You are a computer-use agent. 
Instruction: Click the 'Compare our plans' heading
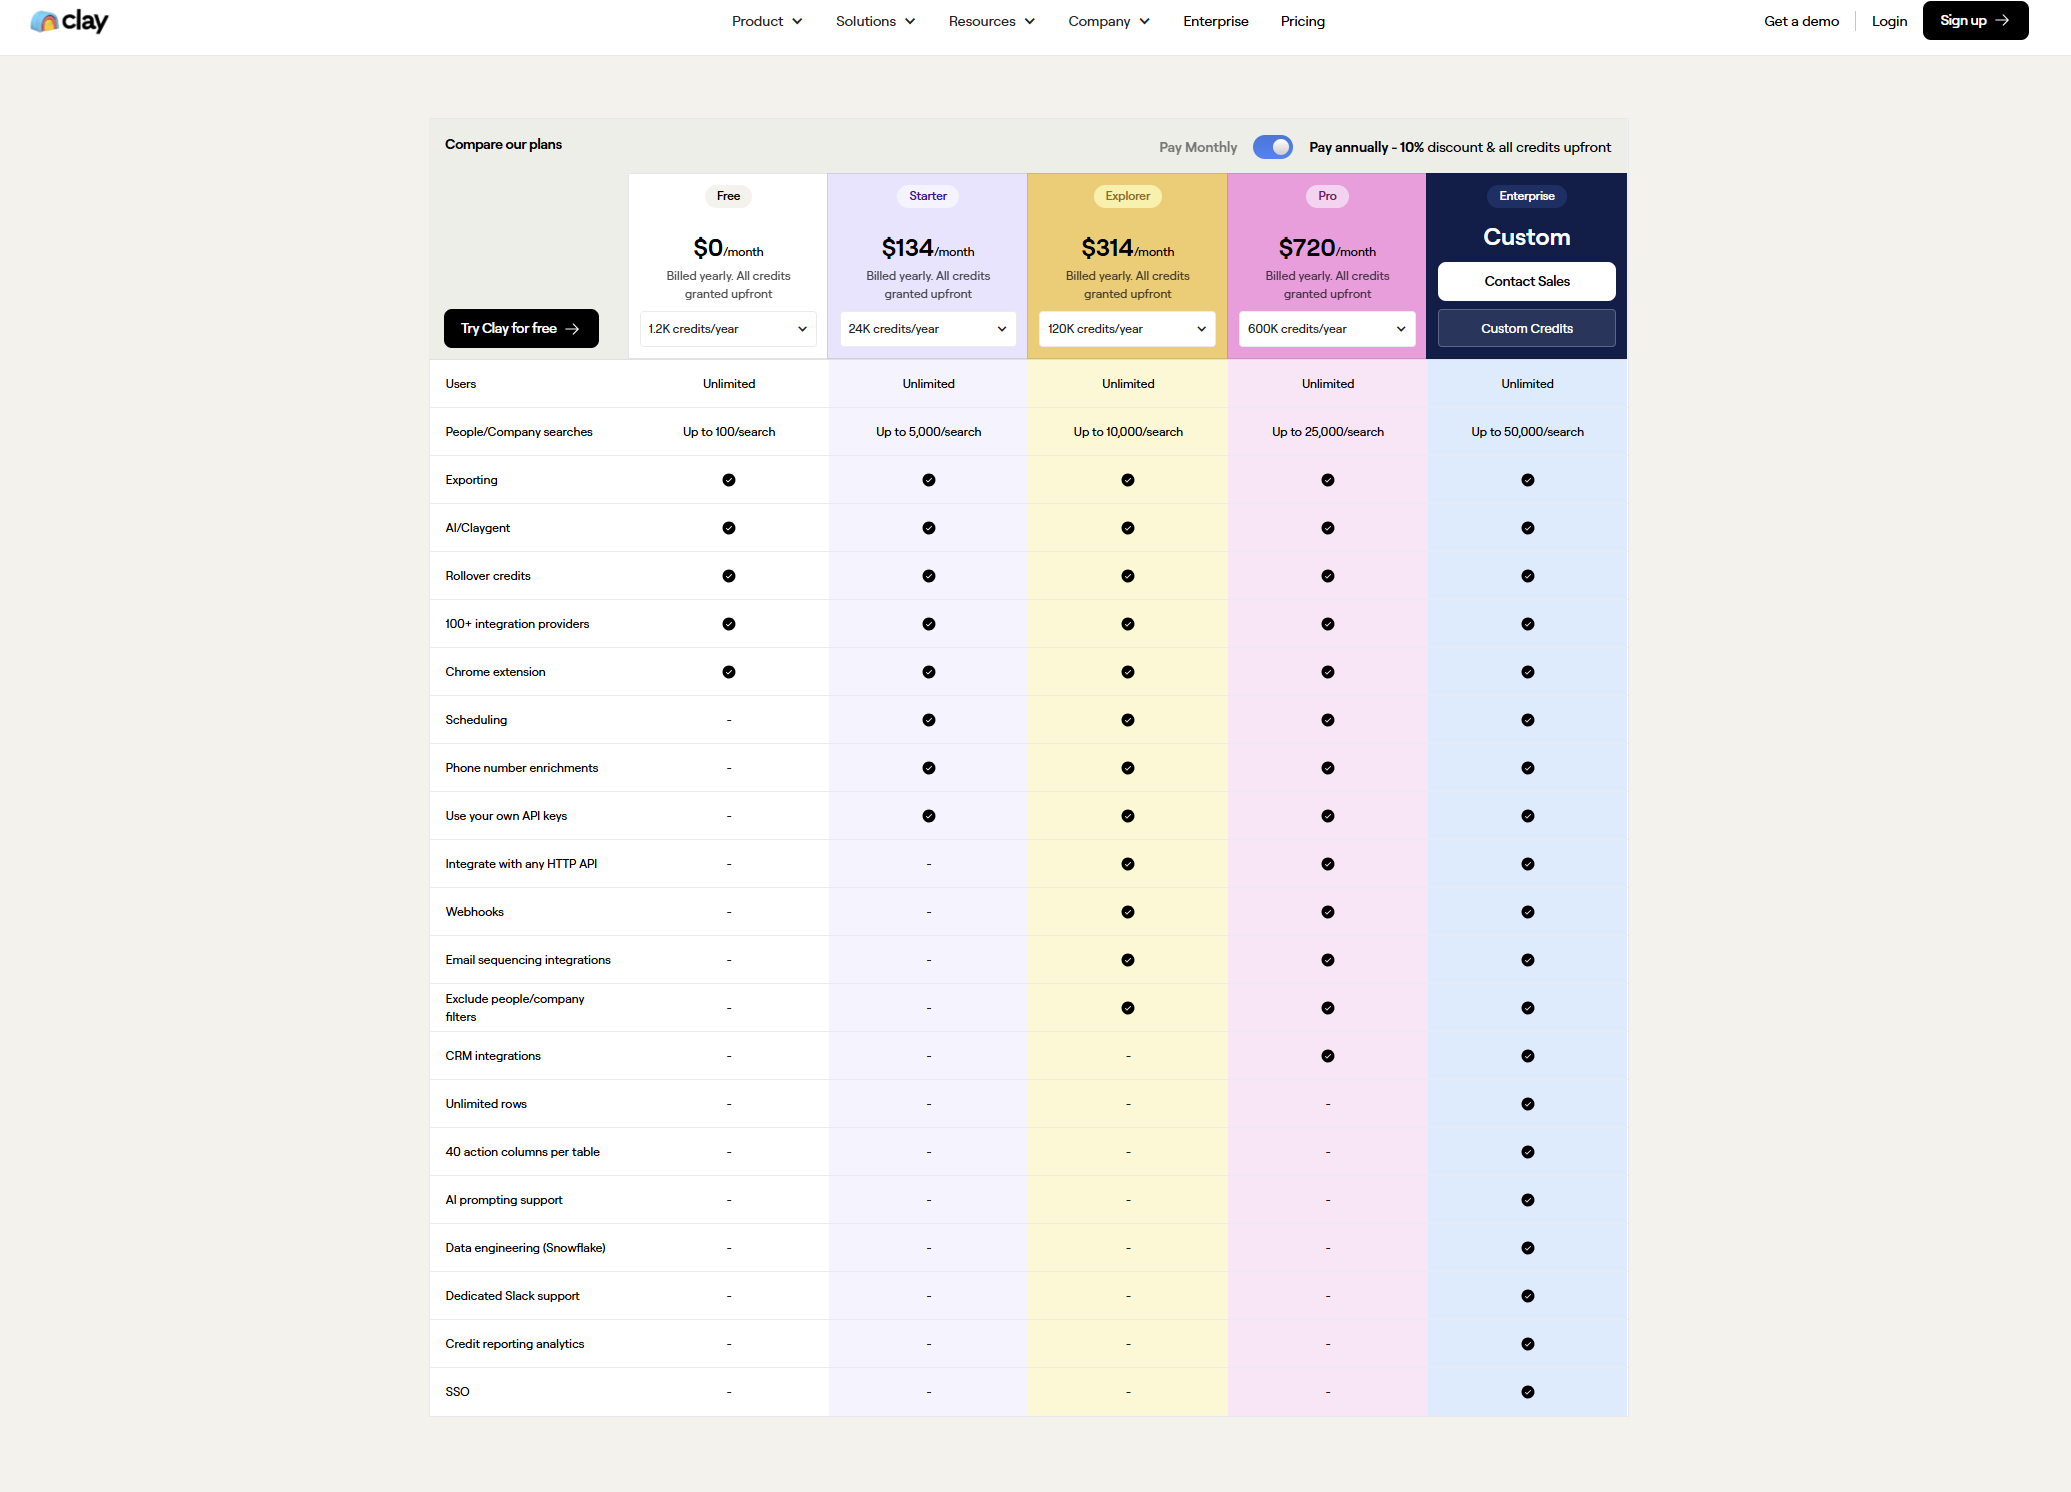click(x=503, y=144)
